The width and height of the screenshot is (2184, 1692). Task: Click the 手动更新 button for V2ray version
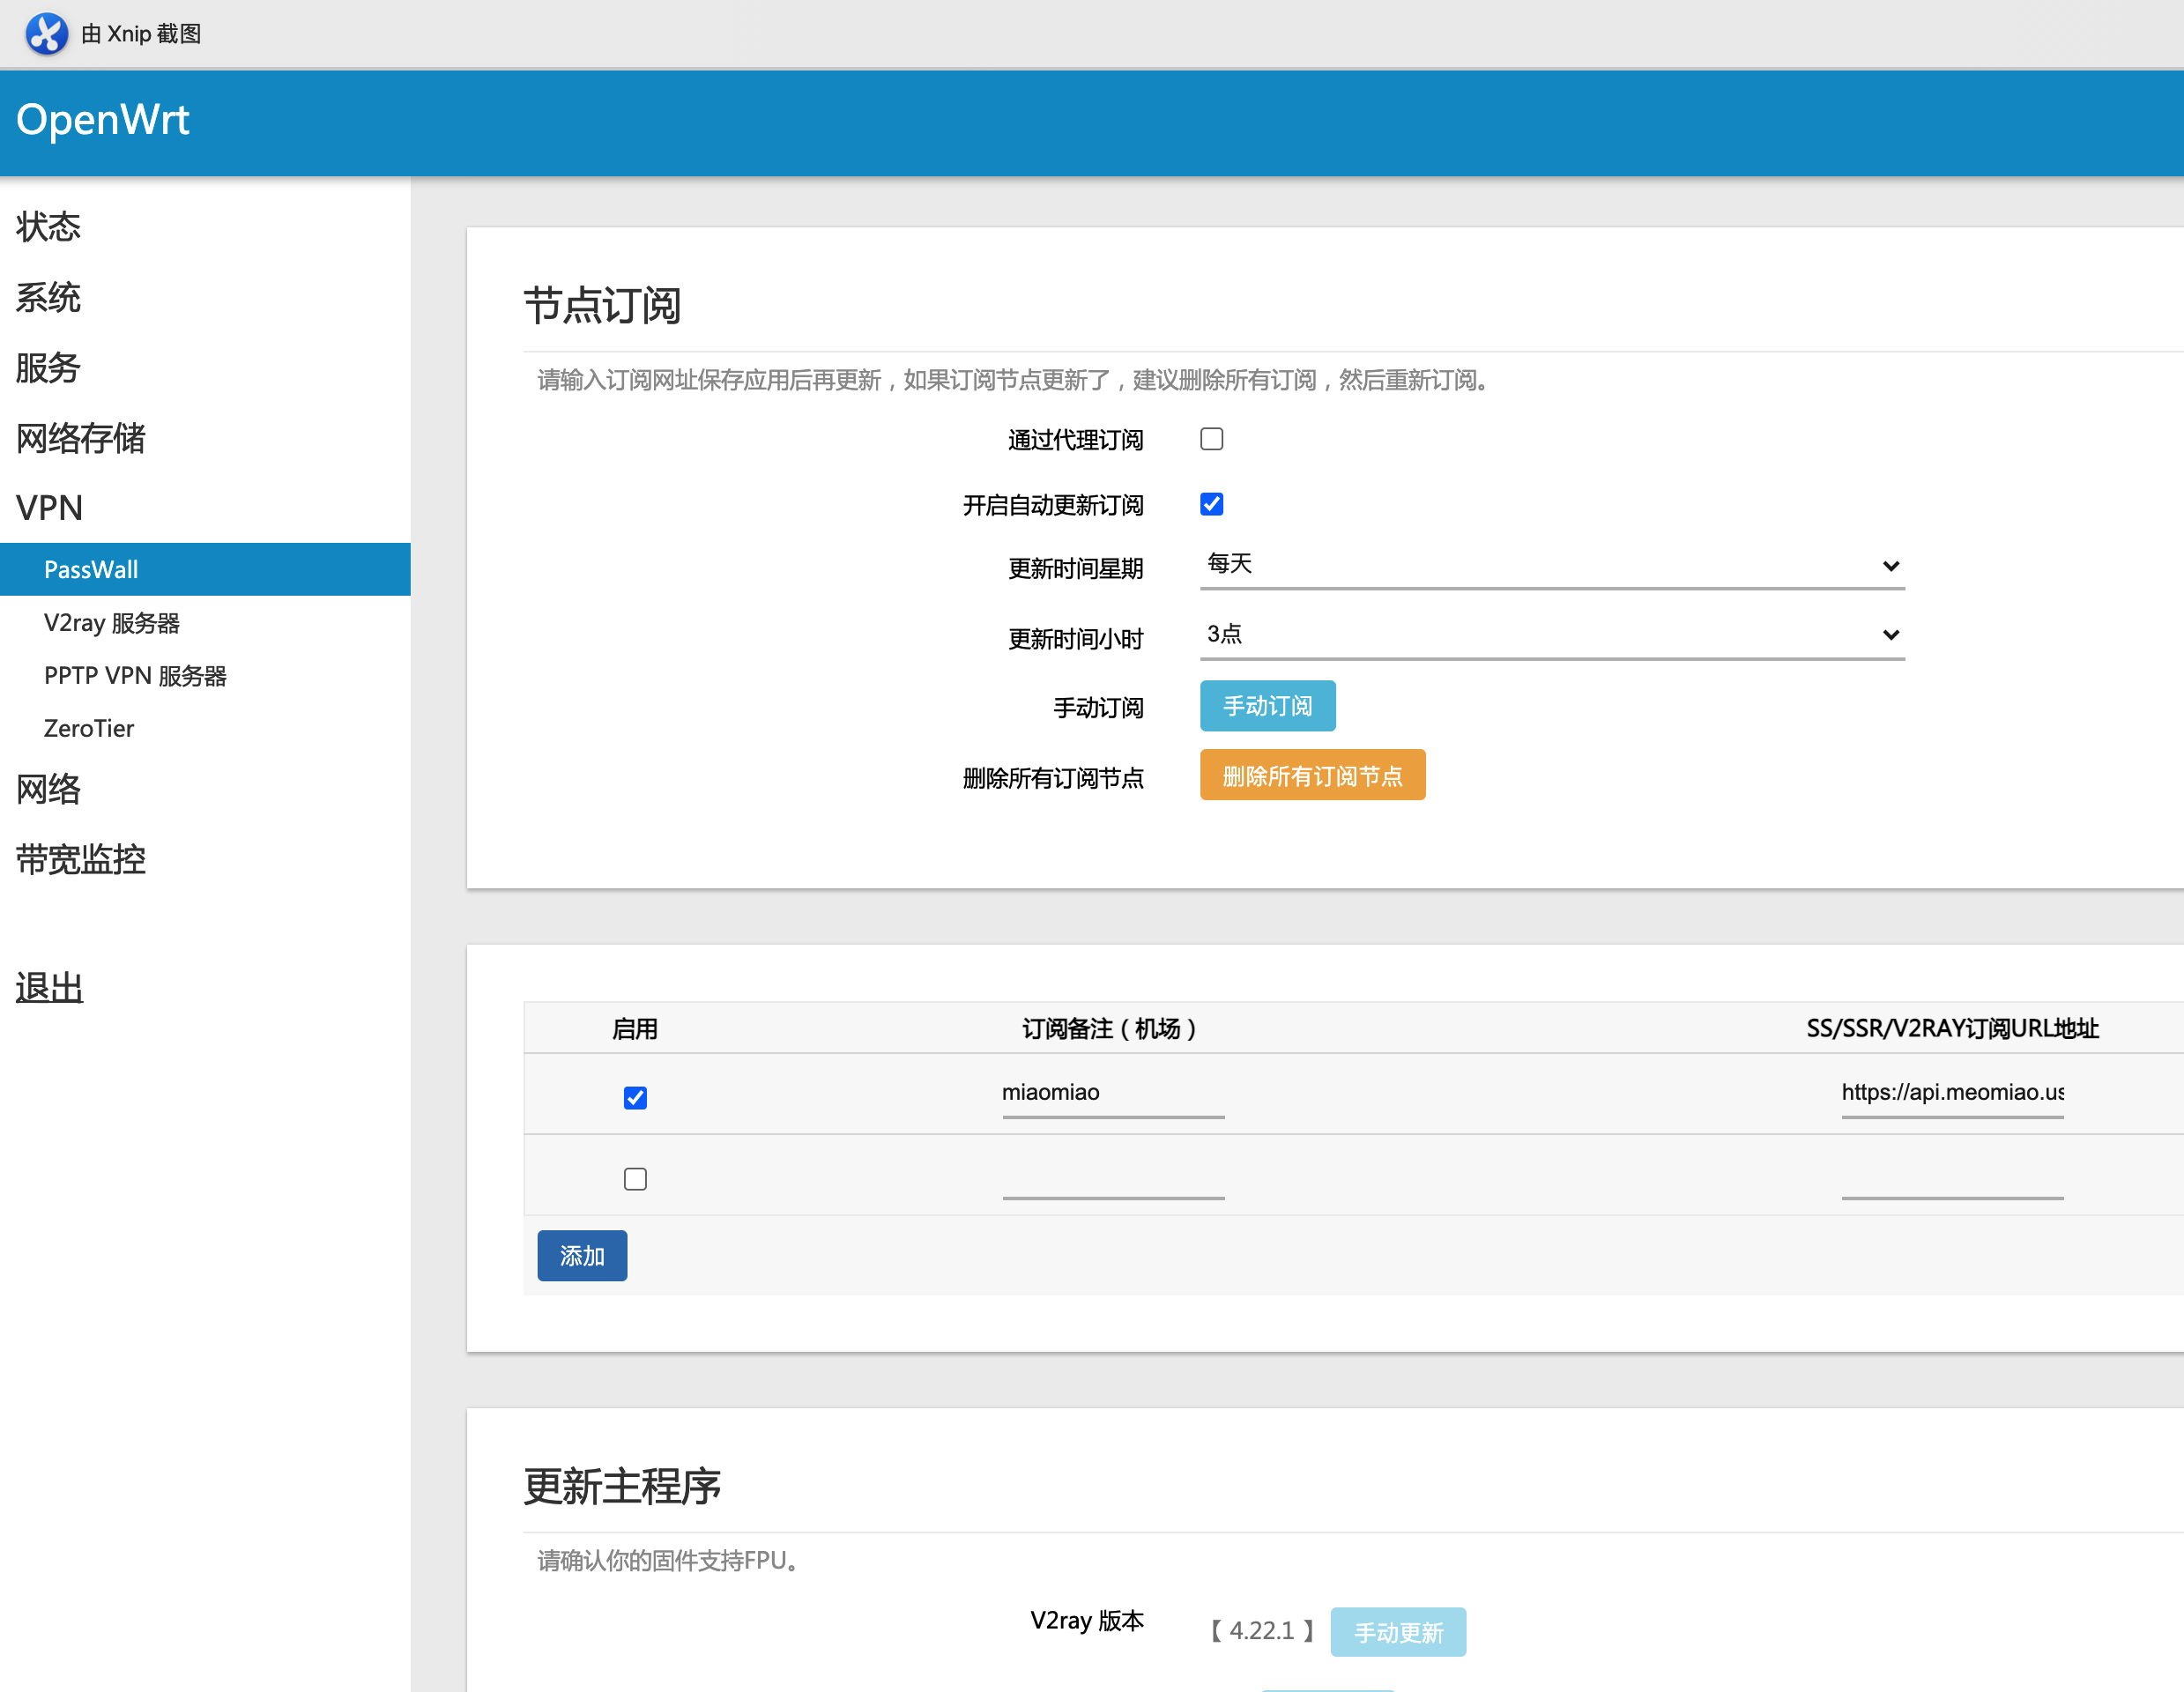(1397, 1632)
